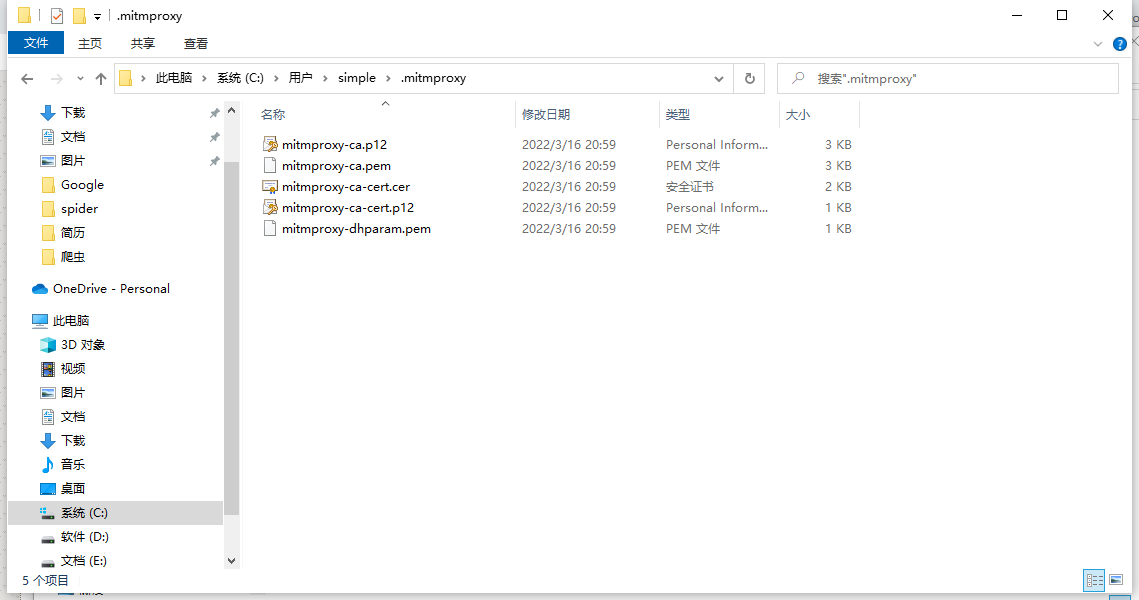Click 用户 in the address breadcrumb

point(301,78)
